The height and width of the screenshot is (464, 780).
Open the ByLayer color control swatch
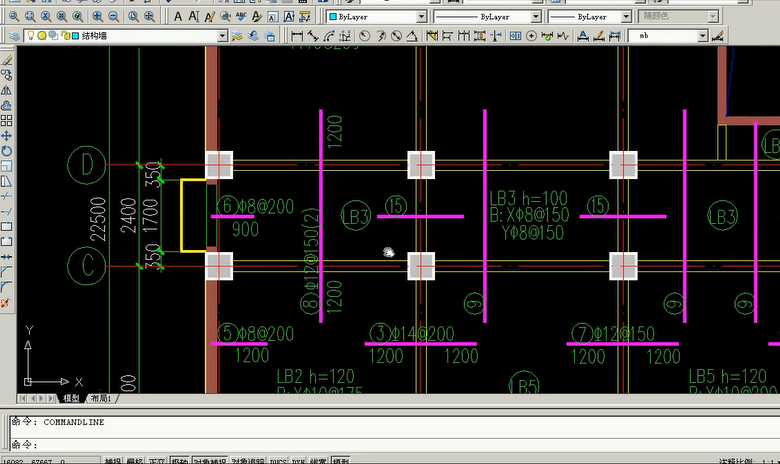click(x=333, y=17)
